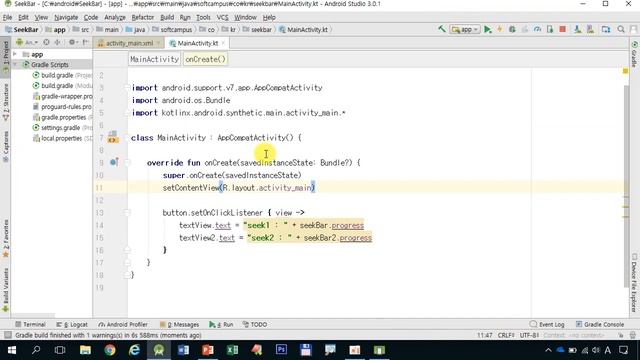Toggle the Structure side panel
640x360 pixels.
6,102
